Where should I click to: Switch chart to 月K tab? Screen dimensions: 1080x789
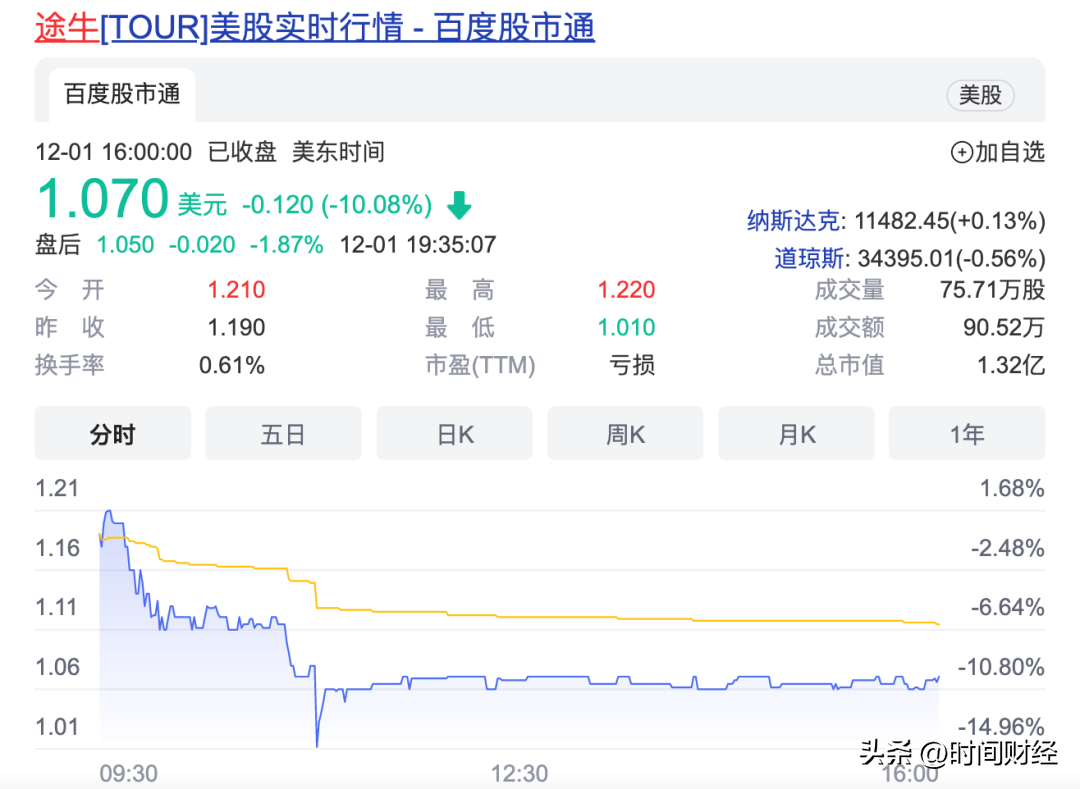tap(796, 434)
